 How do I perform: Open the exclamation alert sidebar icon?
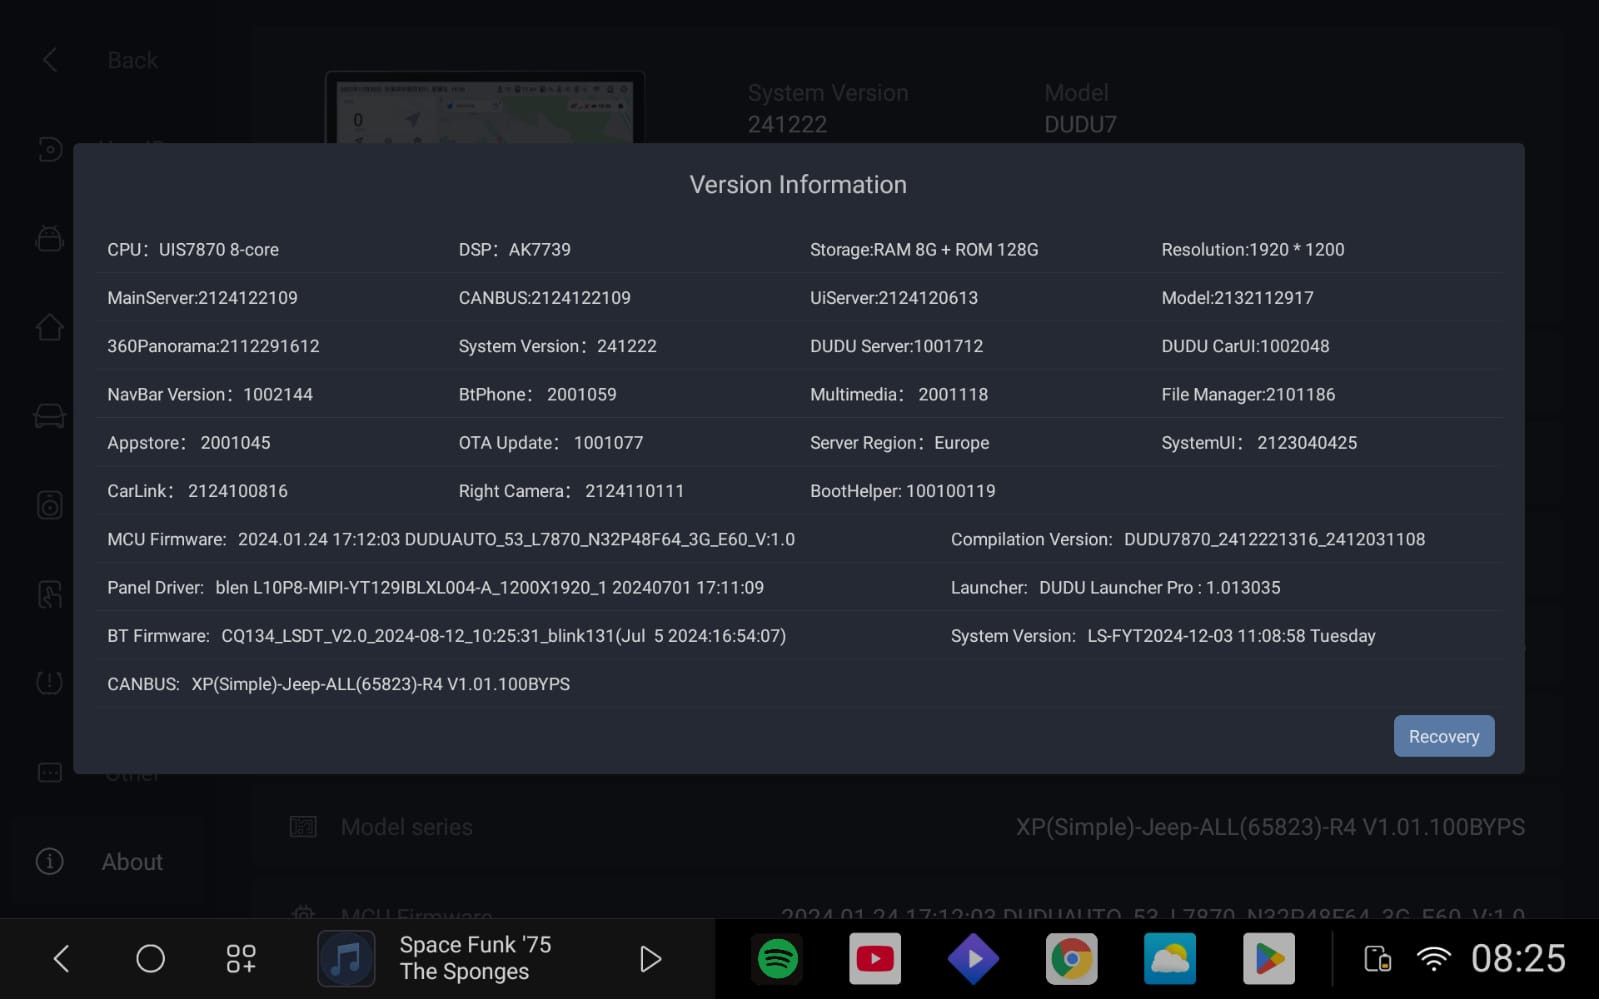[x=49, y=683]
